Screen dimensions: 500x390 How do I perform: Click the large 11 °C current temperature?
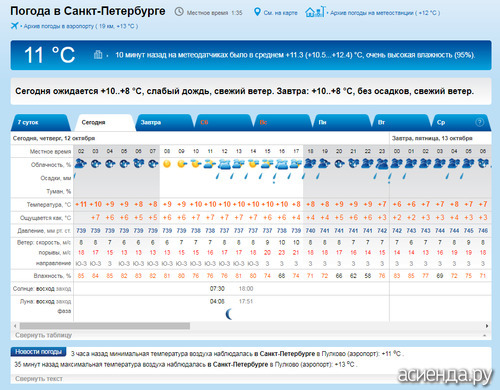pyautogui.click(x=49, y=55)
